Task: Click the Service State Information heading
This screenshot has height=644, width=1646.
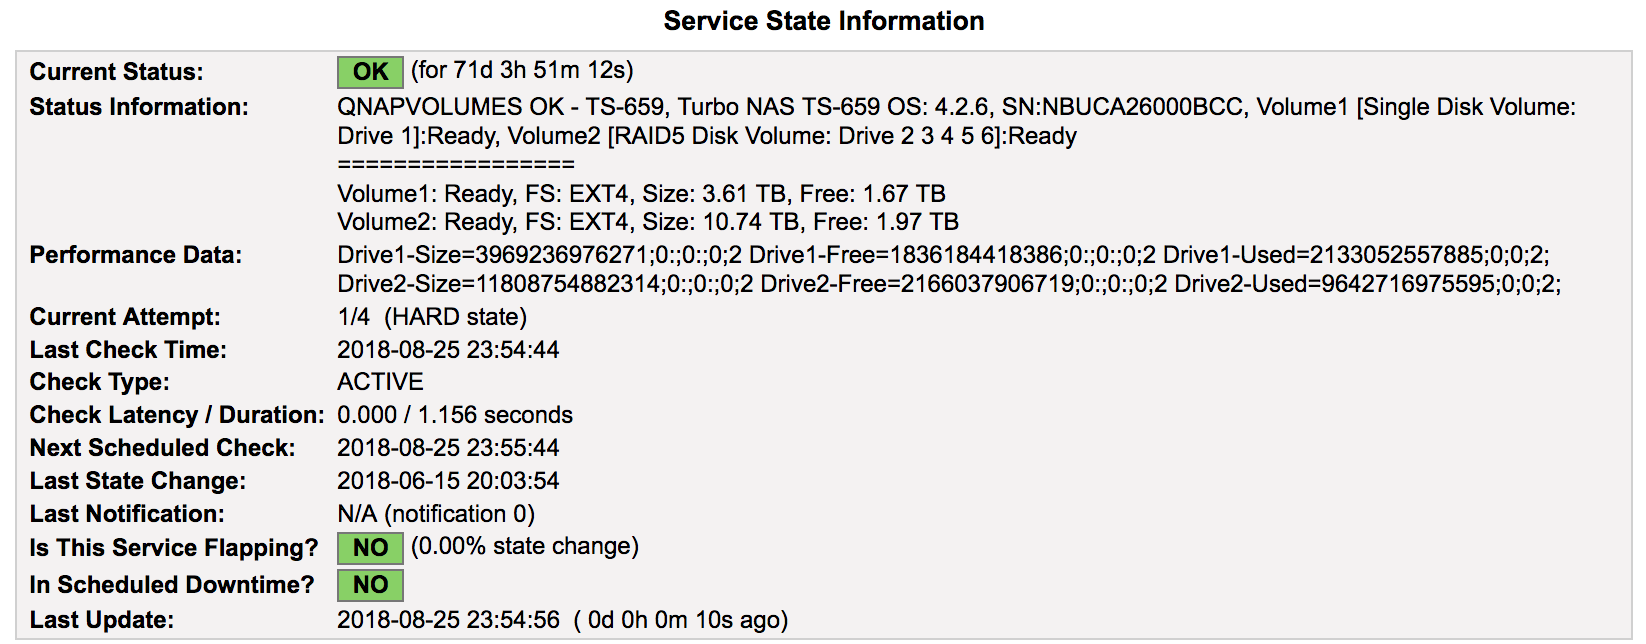Action: coord(824,21)
